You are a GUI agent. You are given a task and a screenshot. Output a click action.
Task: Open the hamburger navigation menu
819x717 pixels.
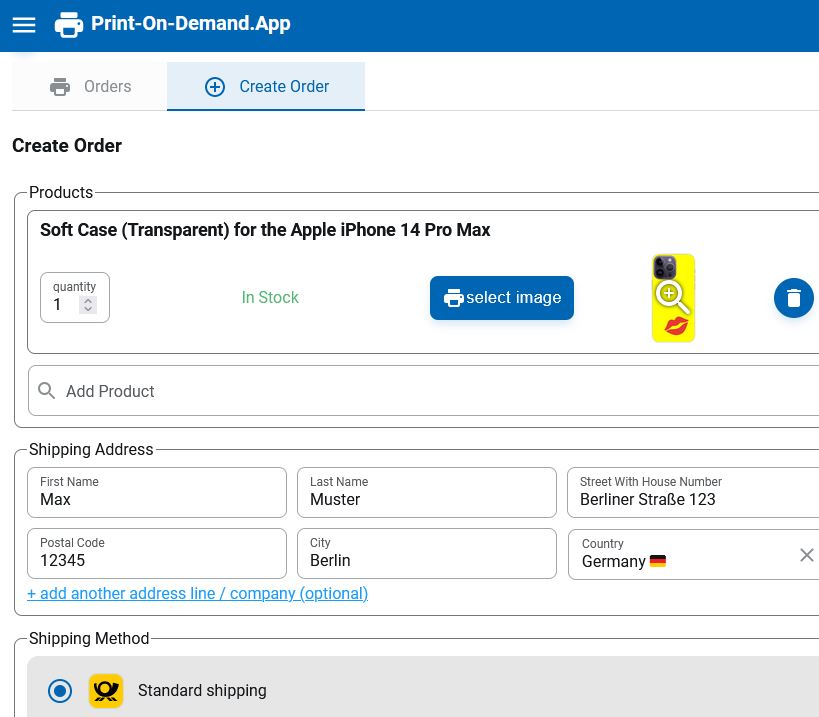click(24, 25)
